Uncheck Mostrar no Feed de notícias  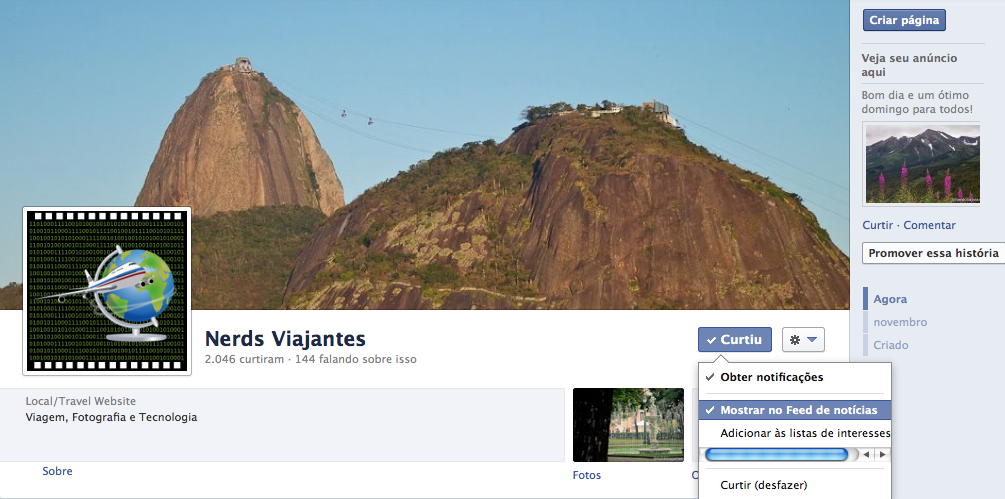tap(795, 410)
